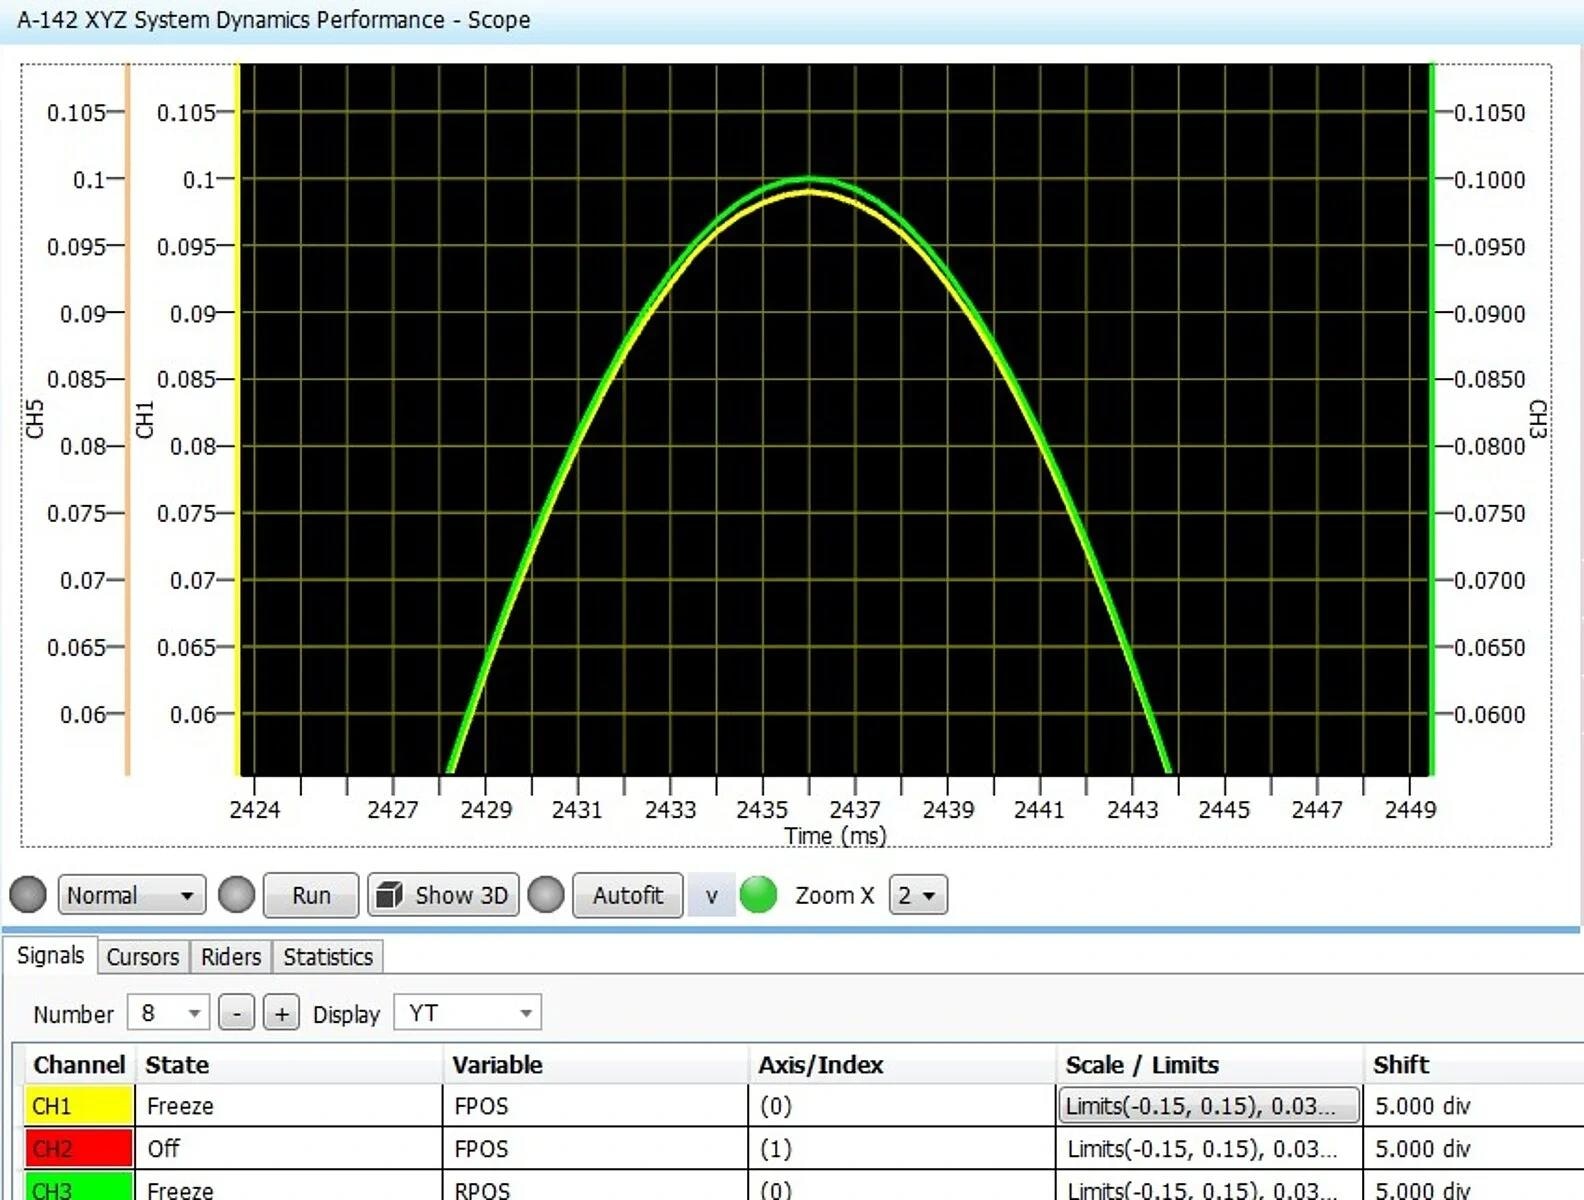Click the Axis/Index column header

pos(902,1064)
